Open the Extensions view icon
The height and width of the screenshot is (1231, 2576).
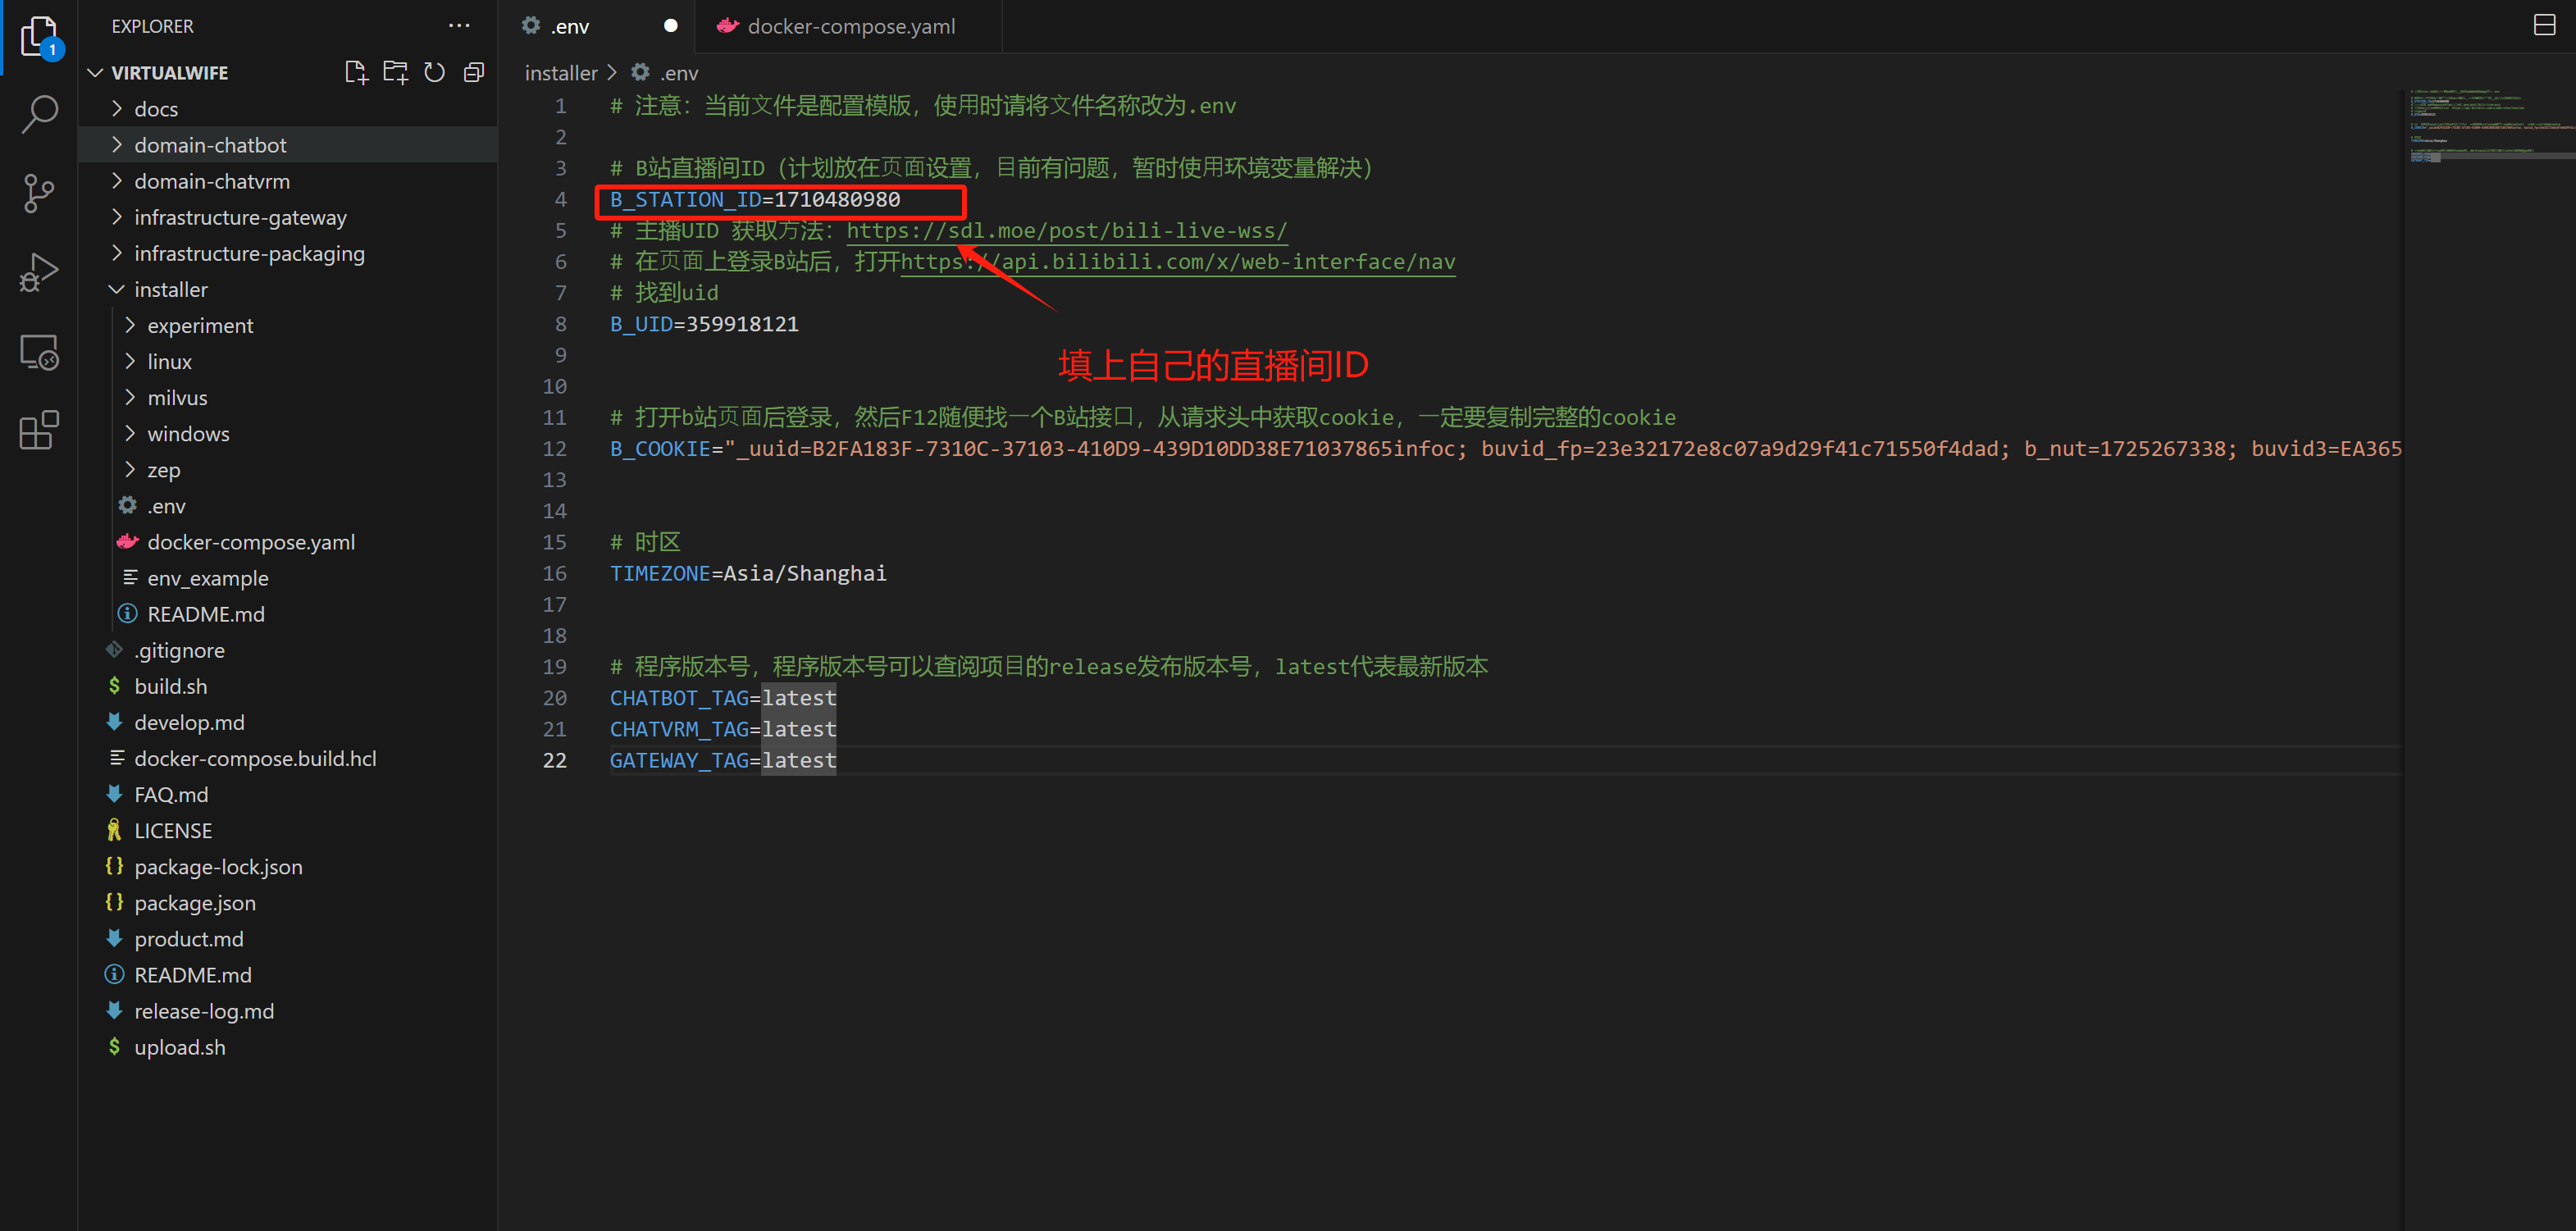(x=39, y=430)
